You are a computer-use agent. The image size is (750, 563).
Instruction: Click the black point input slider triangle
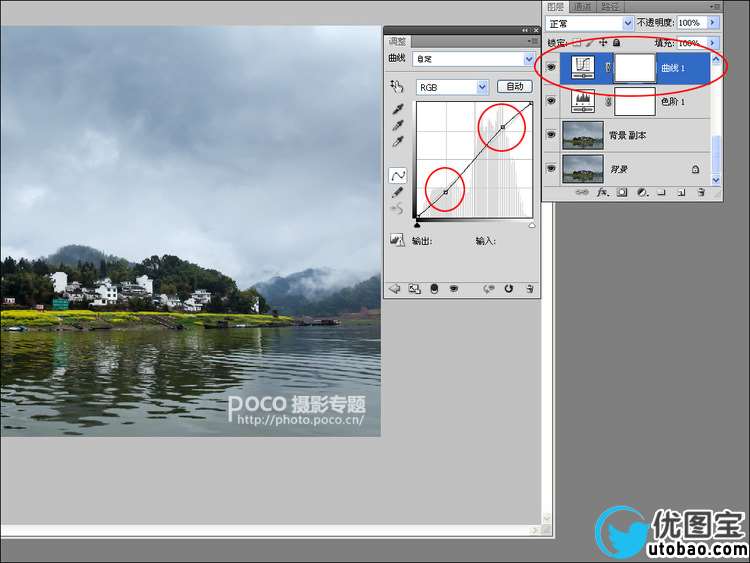[x=418, y=224]
